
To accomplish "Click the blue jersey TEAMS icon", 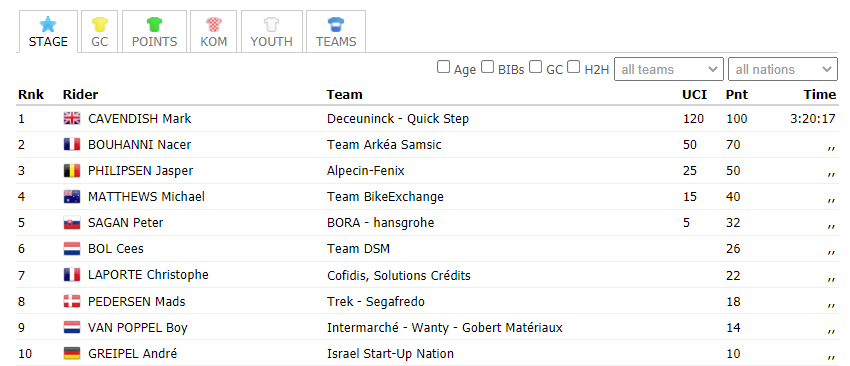I will point(336,24).
